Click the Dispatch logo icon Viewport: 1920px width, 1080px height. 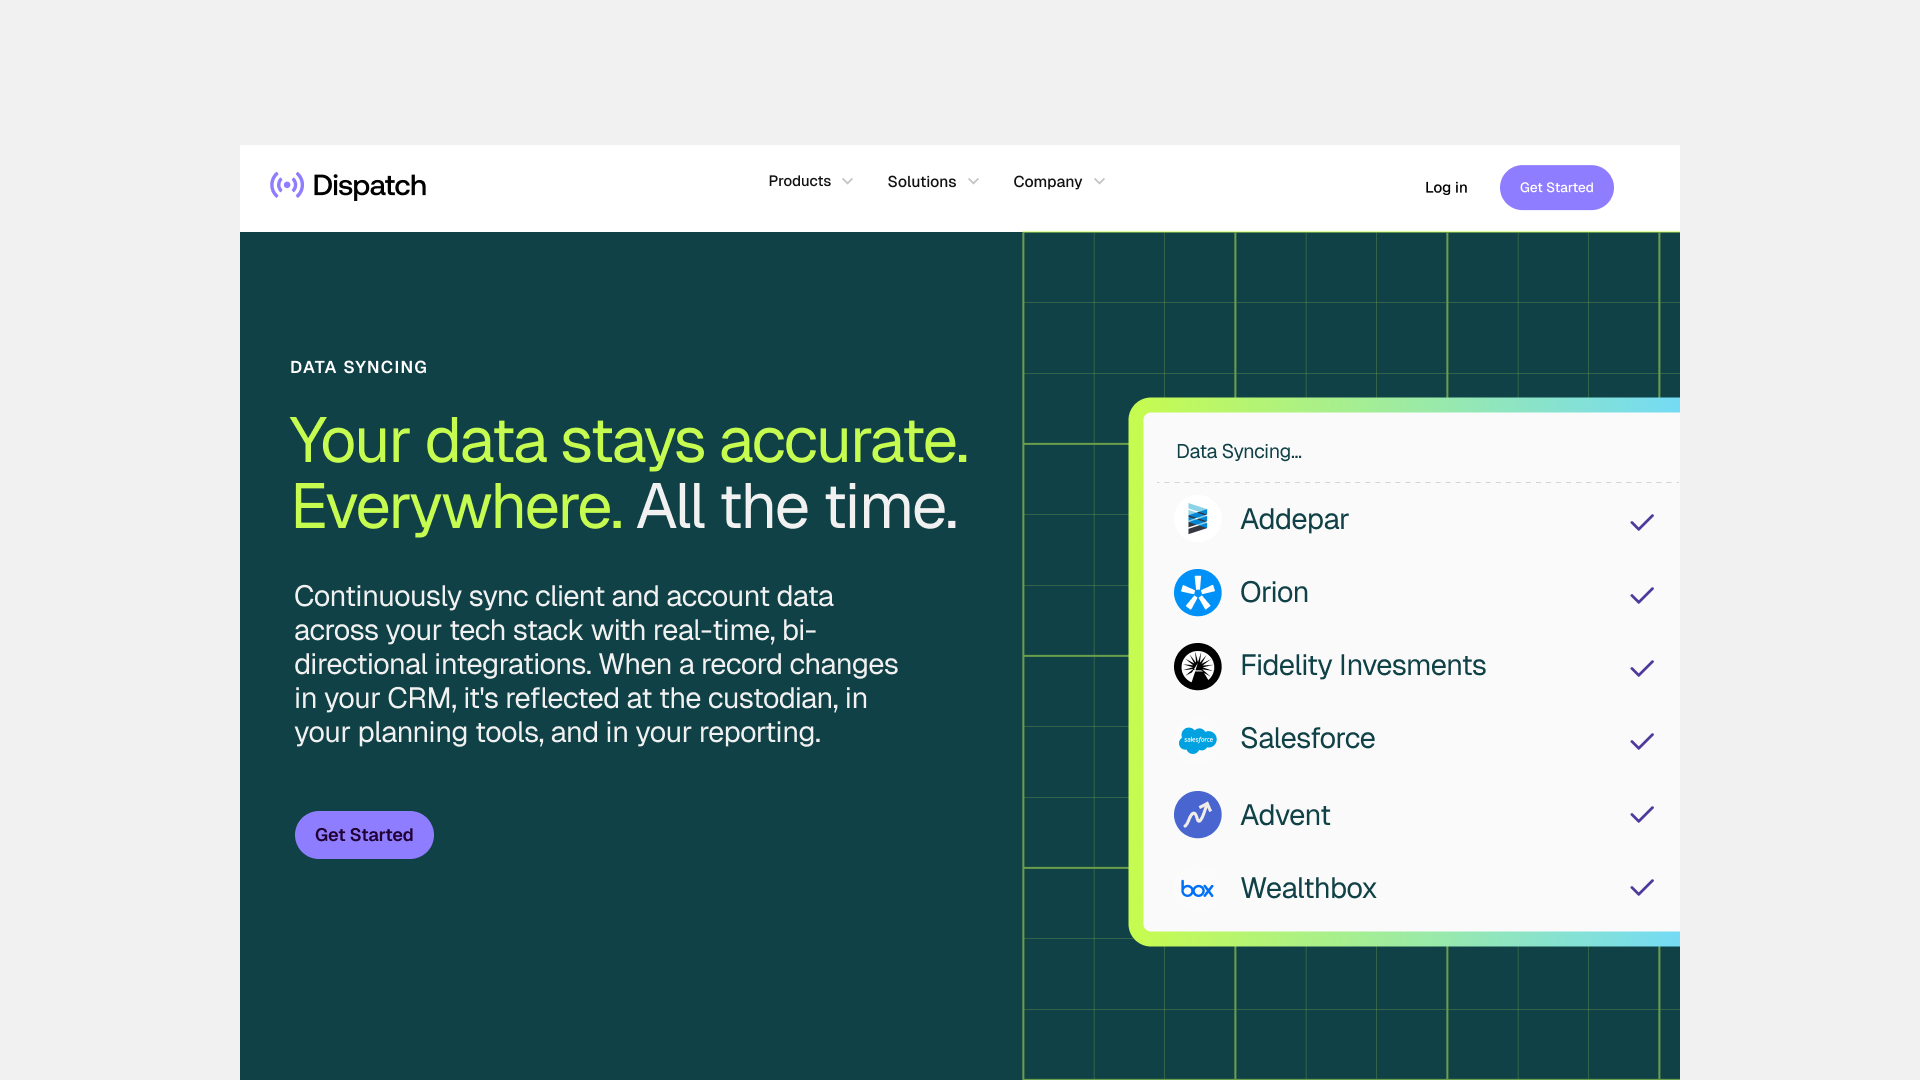tap(287, 185)
